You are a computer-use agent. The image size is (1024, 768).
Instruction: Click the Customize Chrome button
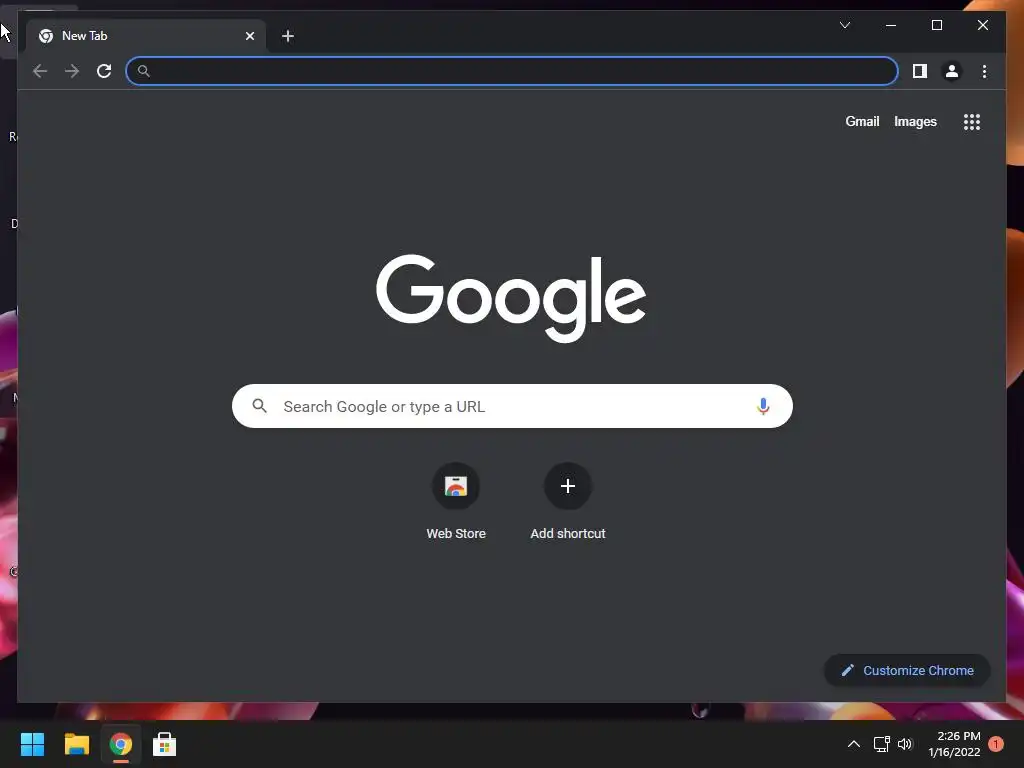(x=907, y=671)
